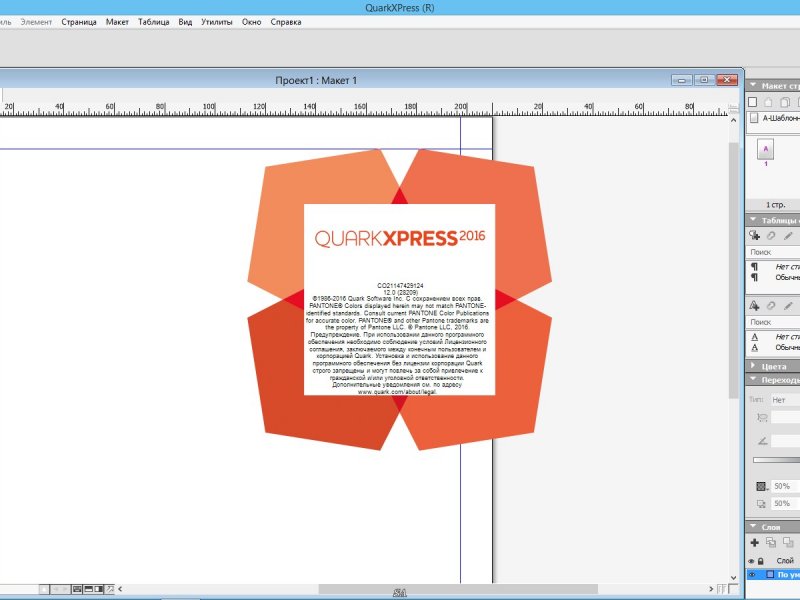This screenshot has width=800, height=600.
Task: Open the 'Окно' menu
Action: tap(252, 22)
